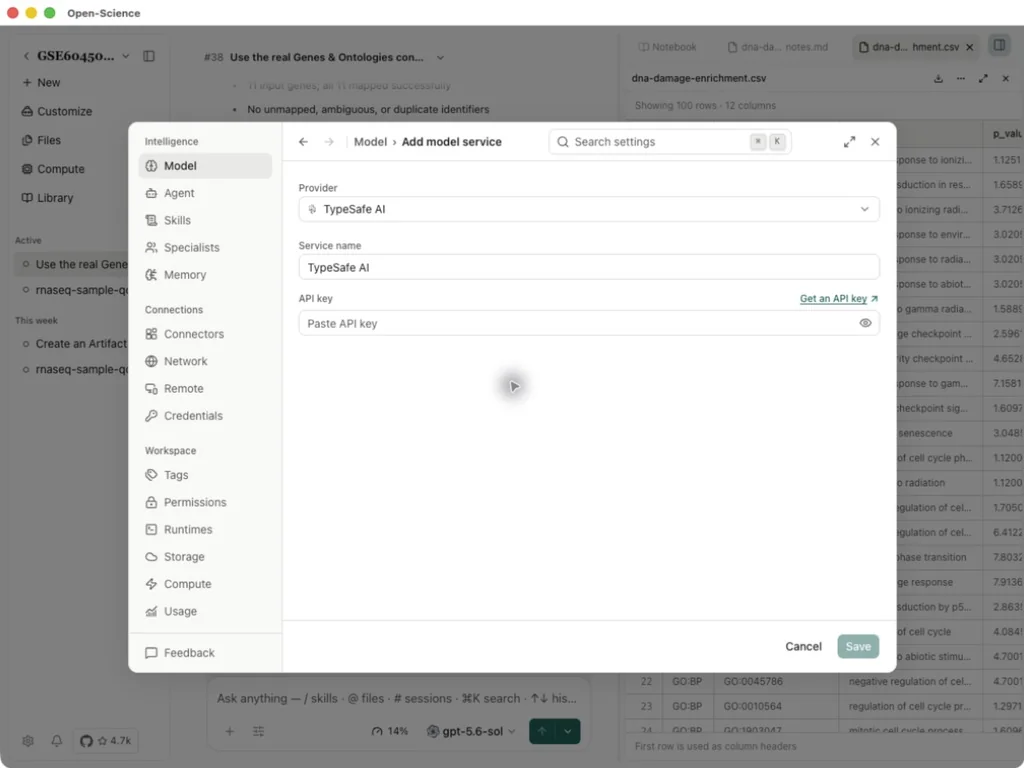This screenshot has width=1024, height=768.
Task: Open the Provider dropdown showing TypeSafe AI
Action: (x=588, y=209)
